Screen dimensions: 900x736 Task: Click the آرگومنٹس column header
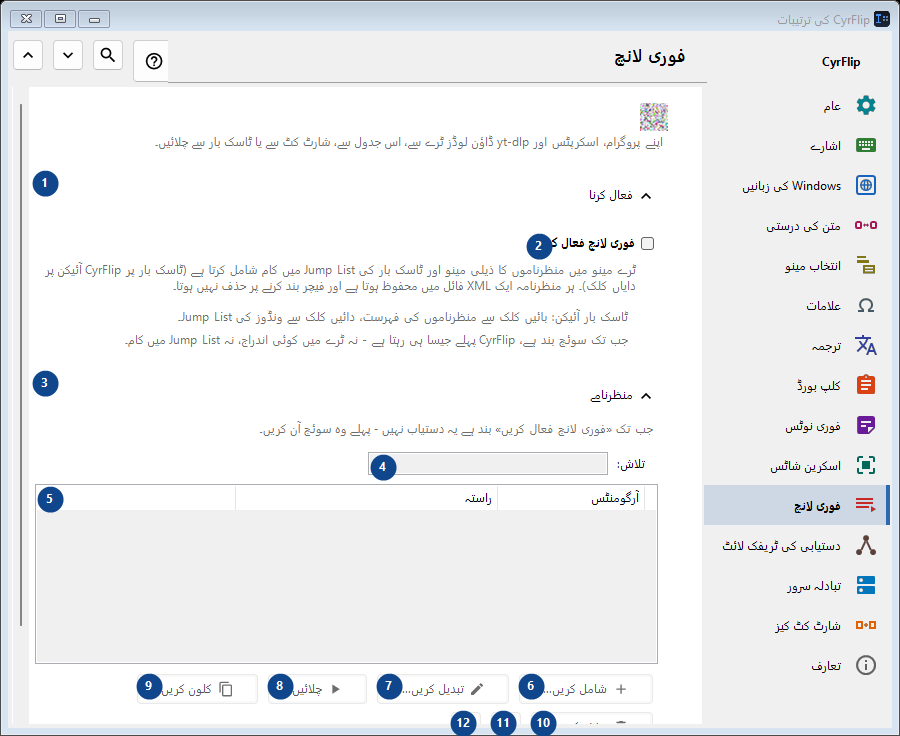pos(571,498)
